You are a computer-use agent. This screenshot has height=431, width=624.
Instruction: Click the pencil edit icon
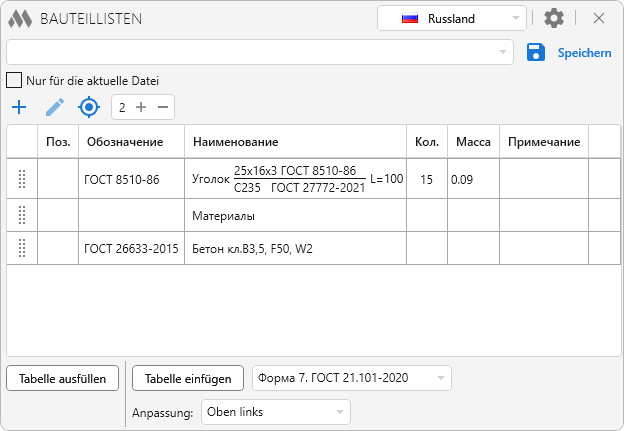click(x=54, y=107)
